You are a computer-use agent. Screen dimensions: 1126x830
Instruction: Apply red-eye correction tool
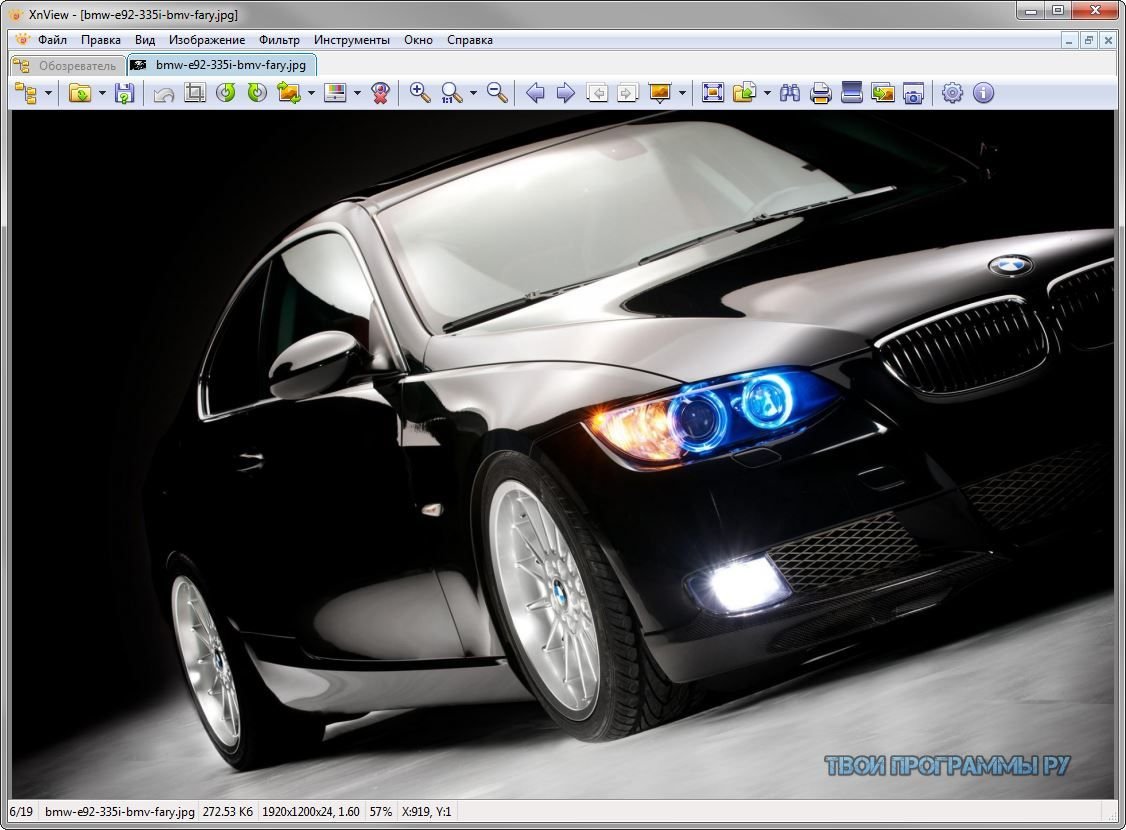(x=381, y=93)
